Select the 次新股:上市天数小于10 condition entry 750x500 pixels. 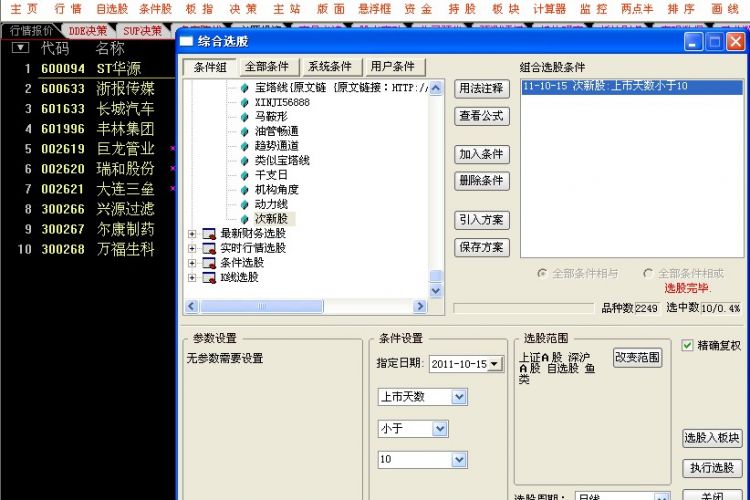tap(631, 87)
